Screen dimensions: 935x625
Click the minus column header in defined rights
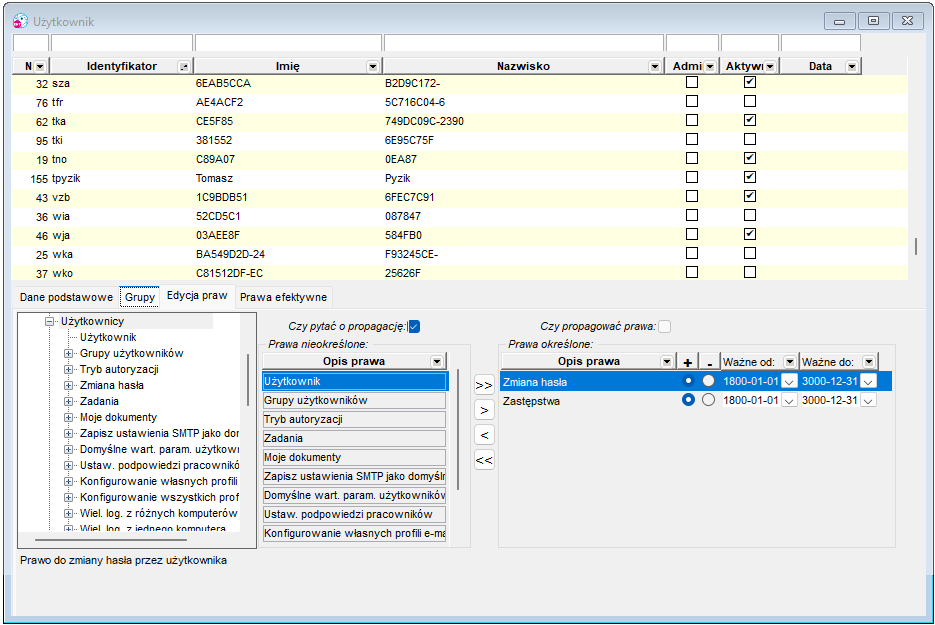[x=709, y=361]
